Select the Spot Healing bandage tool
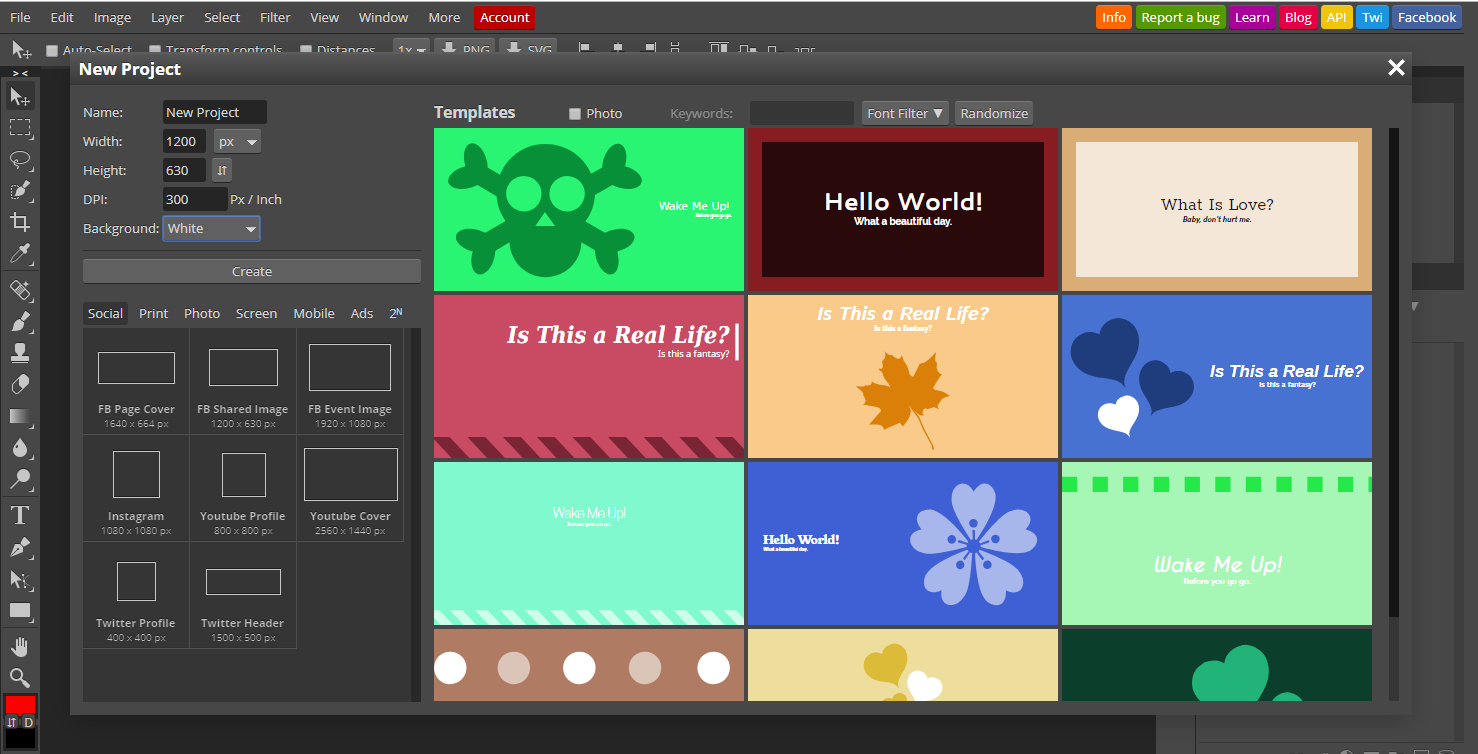The height and width of the screenshot is (754, 1478). [20, 290]
